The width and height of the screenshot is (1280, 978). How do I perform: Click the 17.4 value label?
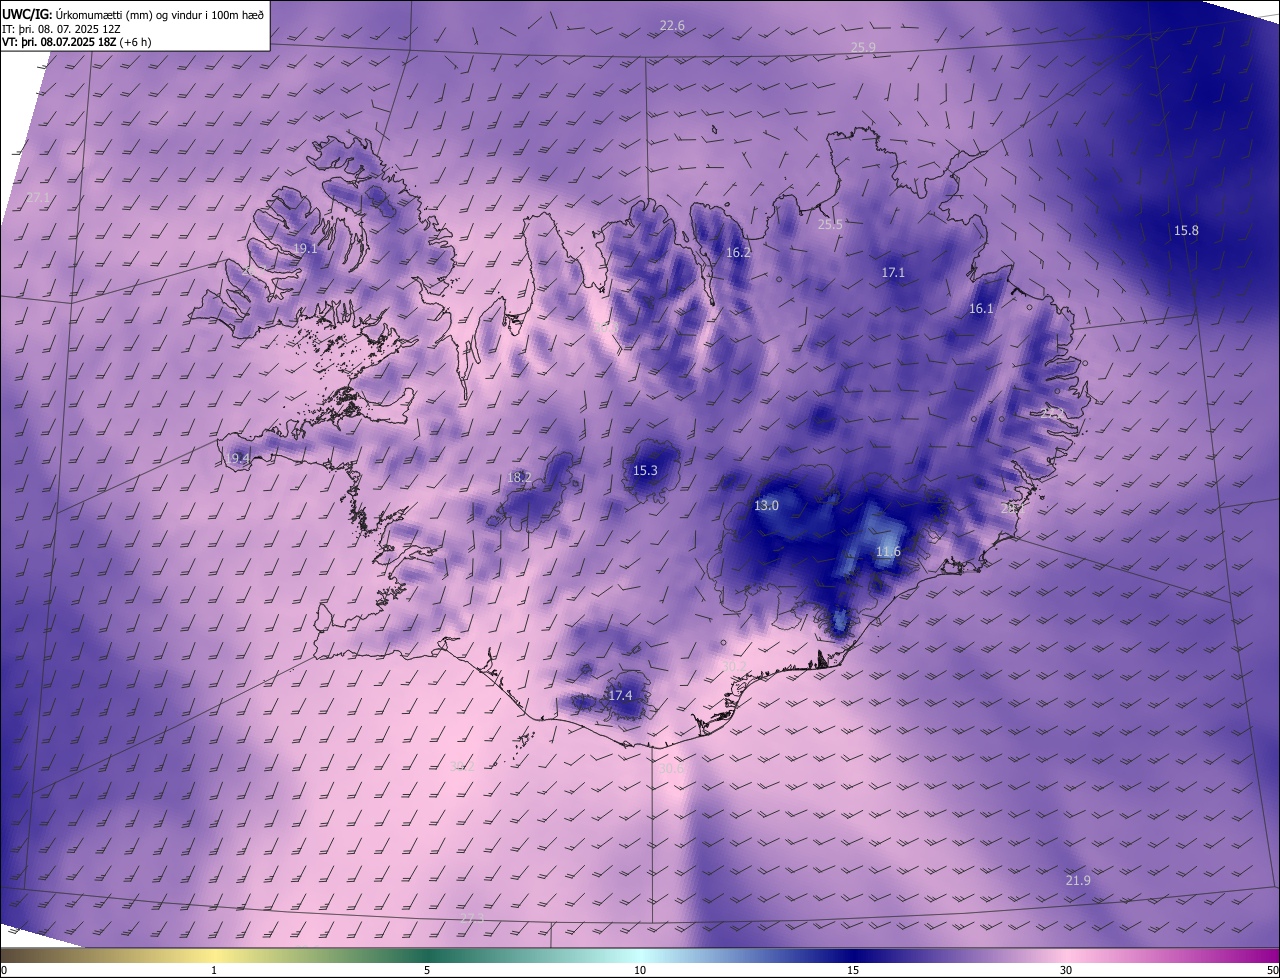click(x=620, y=696)
